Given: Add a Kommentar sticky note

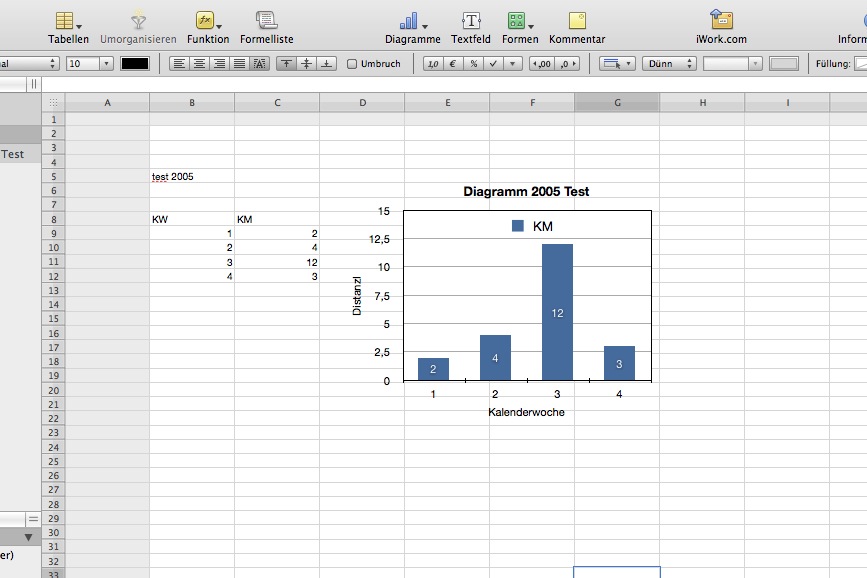Looking at the screenshot, I should click(577, 22).
